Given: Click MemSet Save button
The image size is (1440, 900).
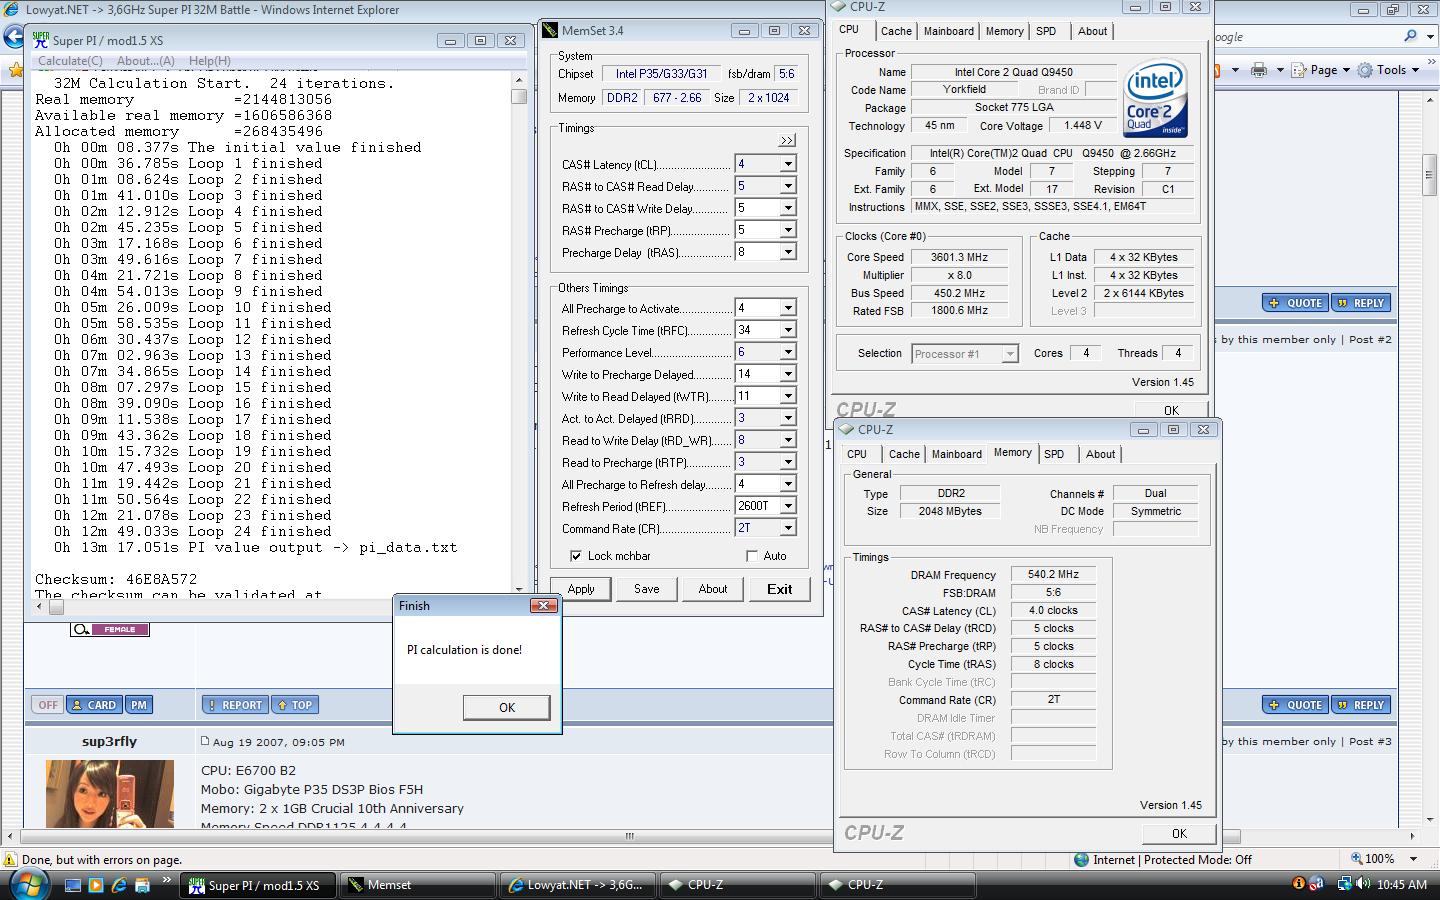Looking at the screenshot, I should click(647, 589).
